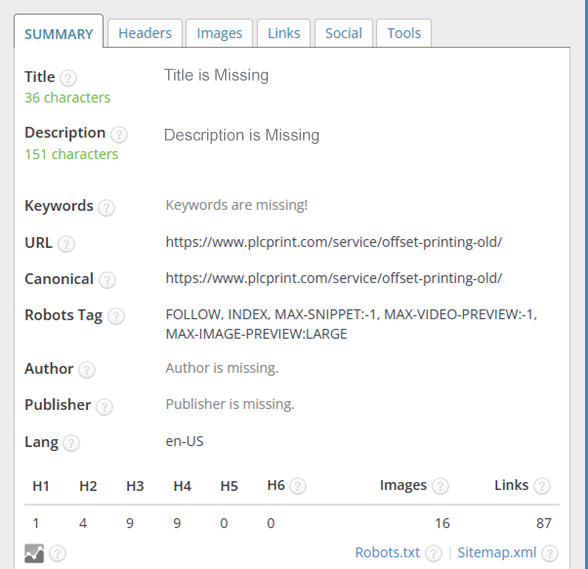The image size is (588, 569).
Task: Click the chart graph icon at bottom left
Action: click(34, 553)
